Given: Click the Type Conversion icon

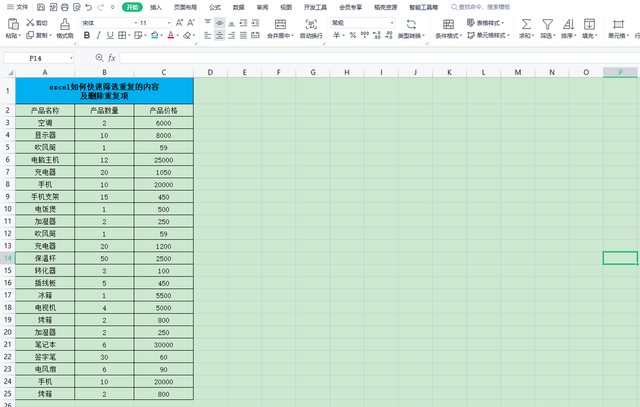Looking at the screenshot, I should tap(411, 24).
